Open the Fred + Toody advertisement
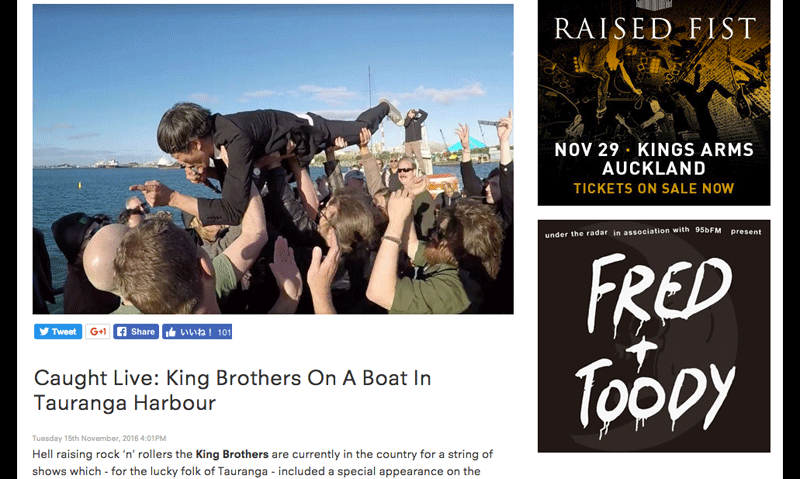This screenshot has height=479, width=800. pyautogui.click(x=654, y=336)
